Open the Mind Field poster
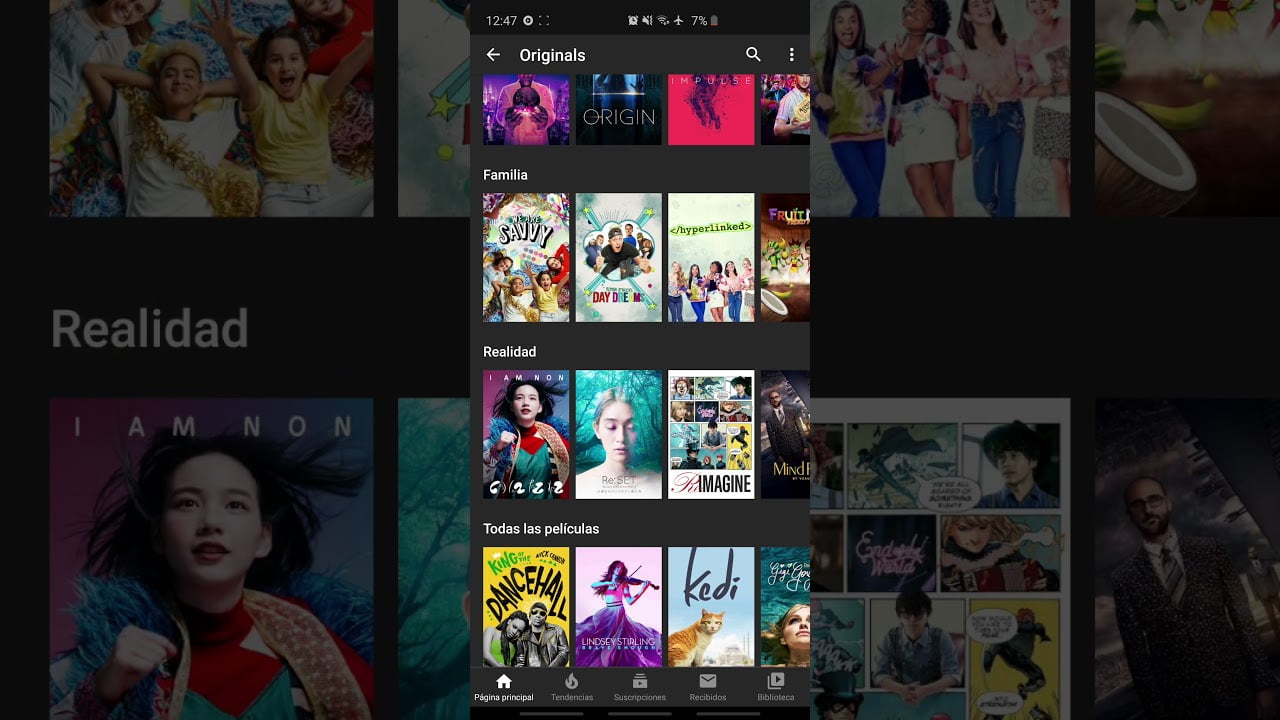The image size is (1280, 720). click(785, 435)
